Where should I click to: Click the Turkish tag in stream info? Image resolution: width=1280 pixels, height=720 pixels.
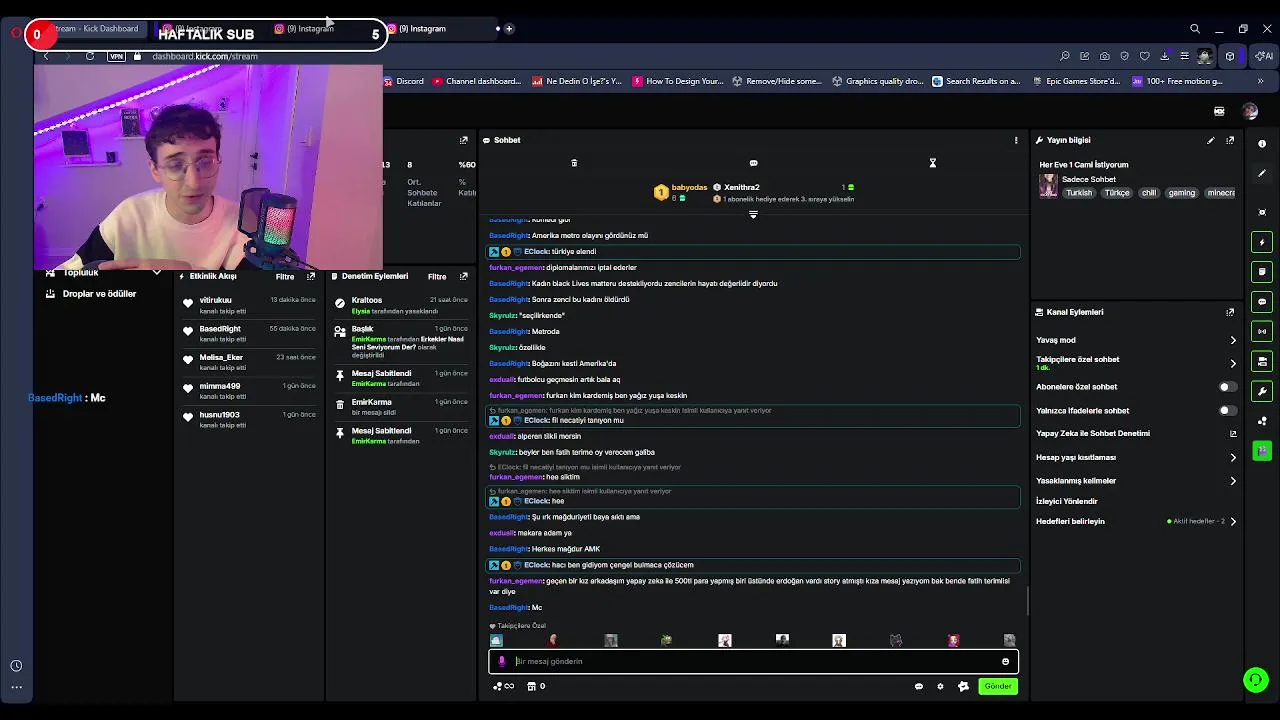(x=1079, y=193)
